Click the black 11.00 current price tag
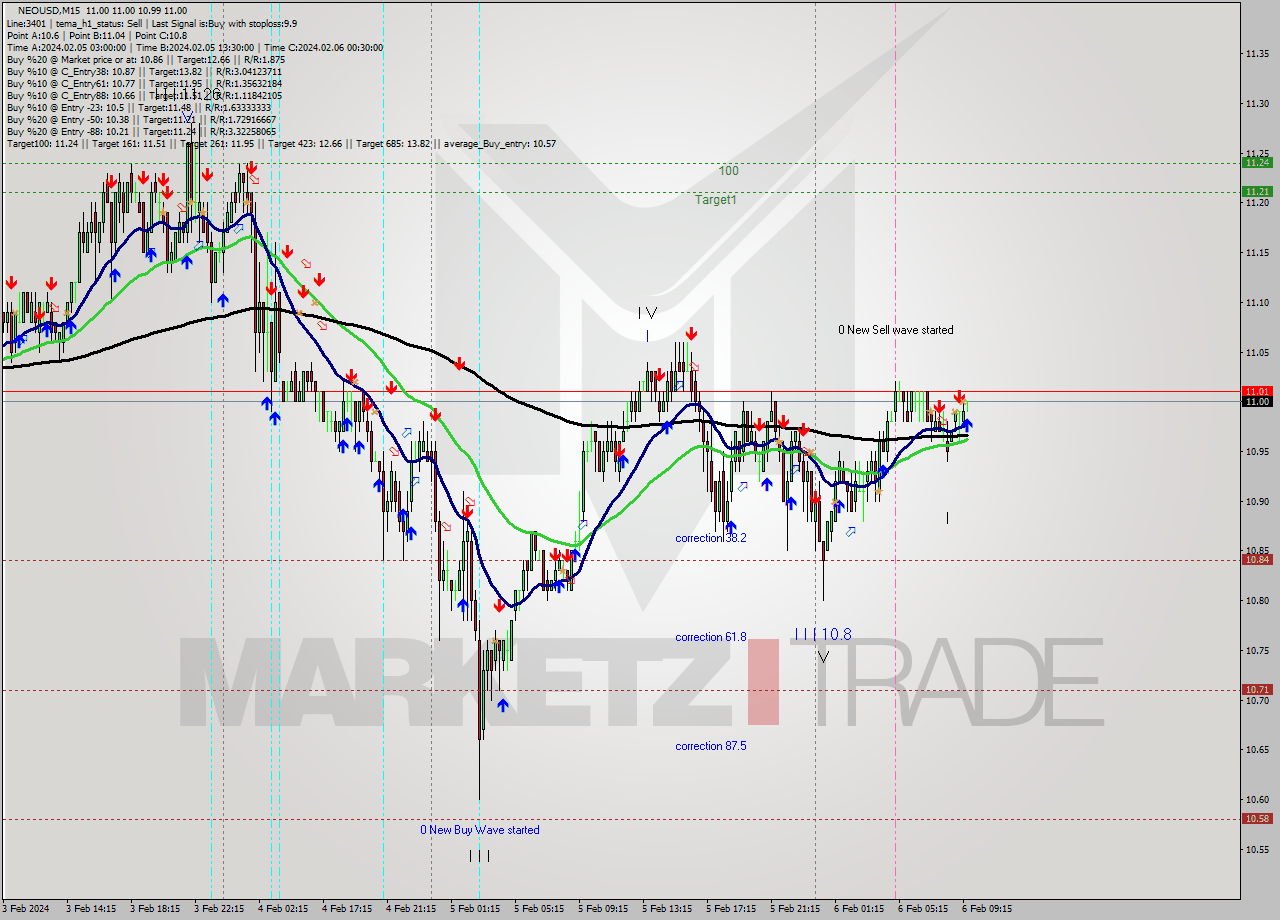Image resolution: width=1280 pixels, height=920 pixels. [1257, 401]
